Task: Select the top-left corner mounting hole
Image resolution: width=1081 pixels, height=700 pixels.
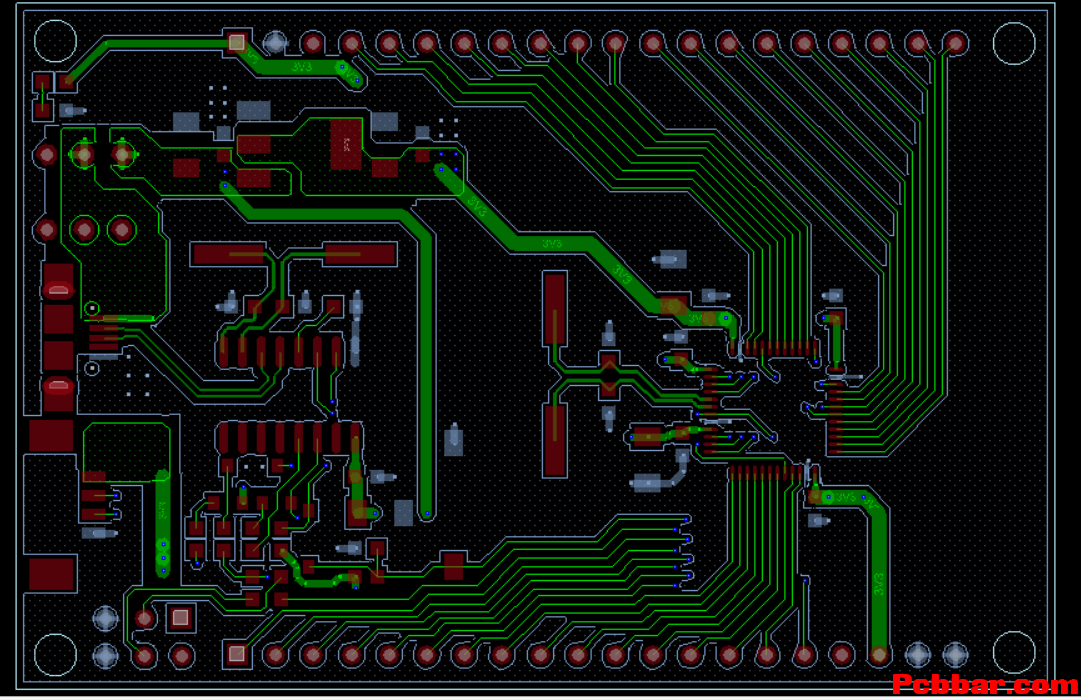Action: 55,41
